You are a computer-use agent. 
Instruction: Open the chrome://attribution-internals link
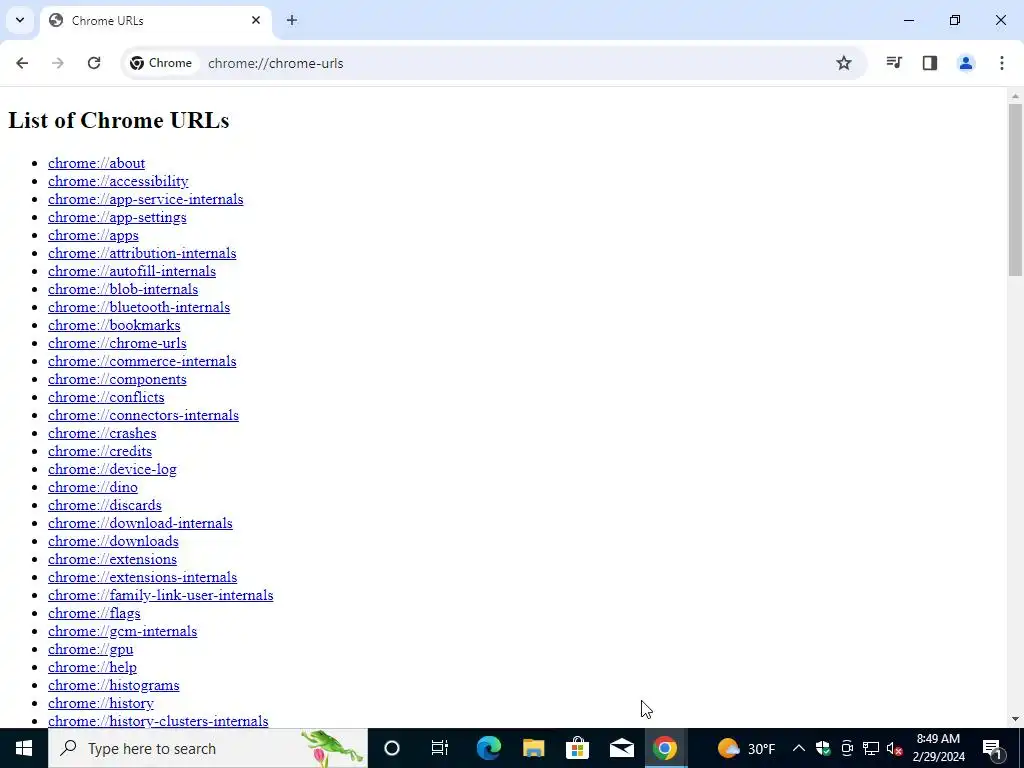coord(142,253)
